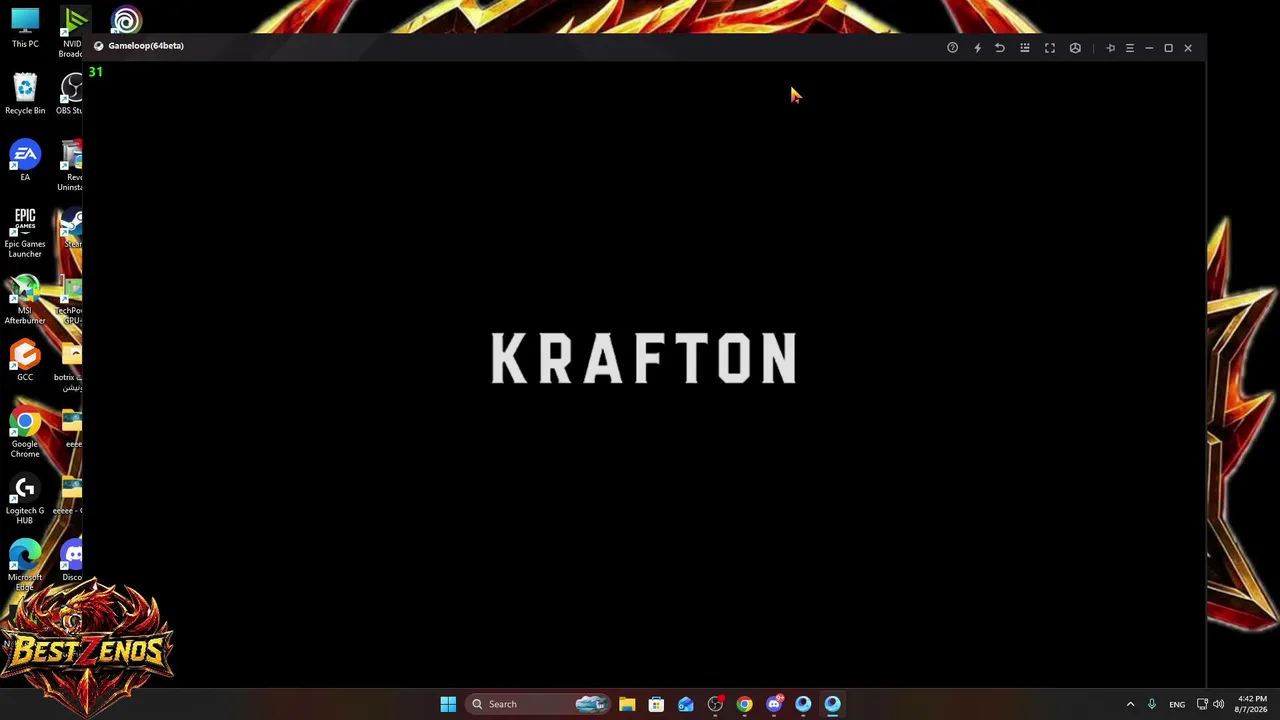
Task: Switch to the active Gameloop taskbar icon
Action: (x=832, y=704)
